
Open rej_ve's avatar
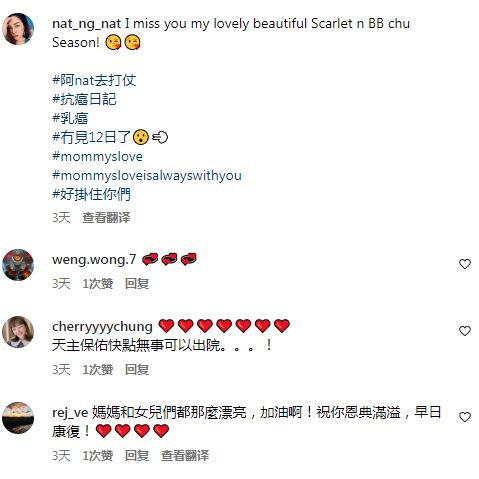tap(18, 418)
